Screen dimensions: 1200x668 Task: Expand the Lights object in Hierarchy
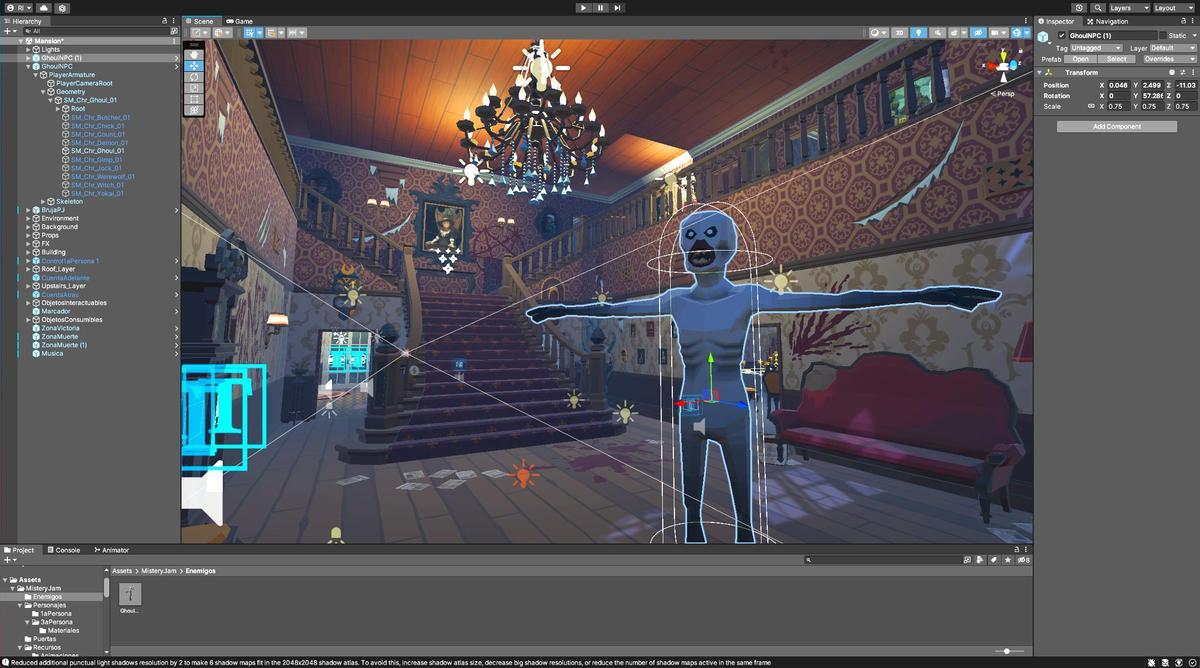[x=29, y=49]
